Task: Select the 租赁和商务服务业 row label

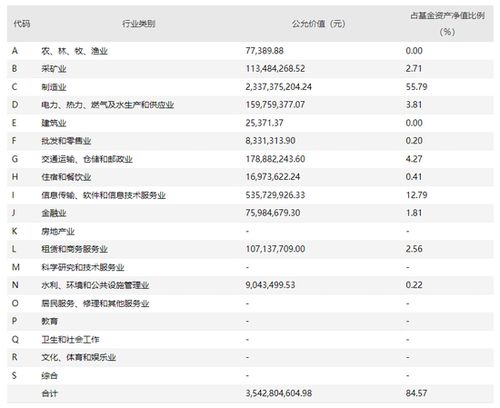Action: coord(74,249)
